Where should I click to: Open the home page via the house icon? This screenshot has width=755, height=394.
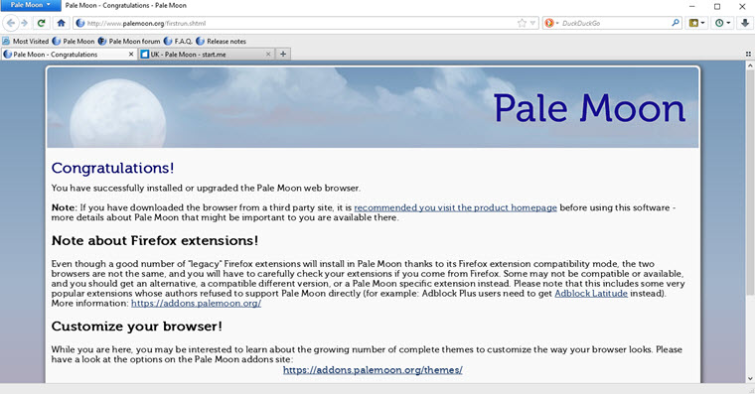click(x=61, y=23)
